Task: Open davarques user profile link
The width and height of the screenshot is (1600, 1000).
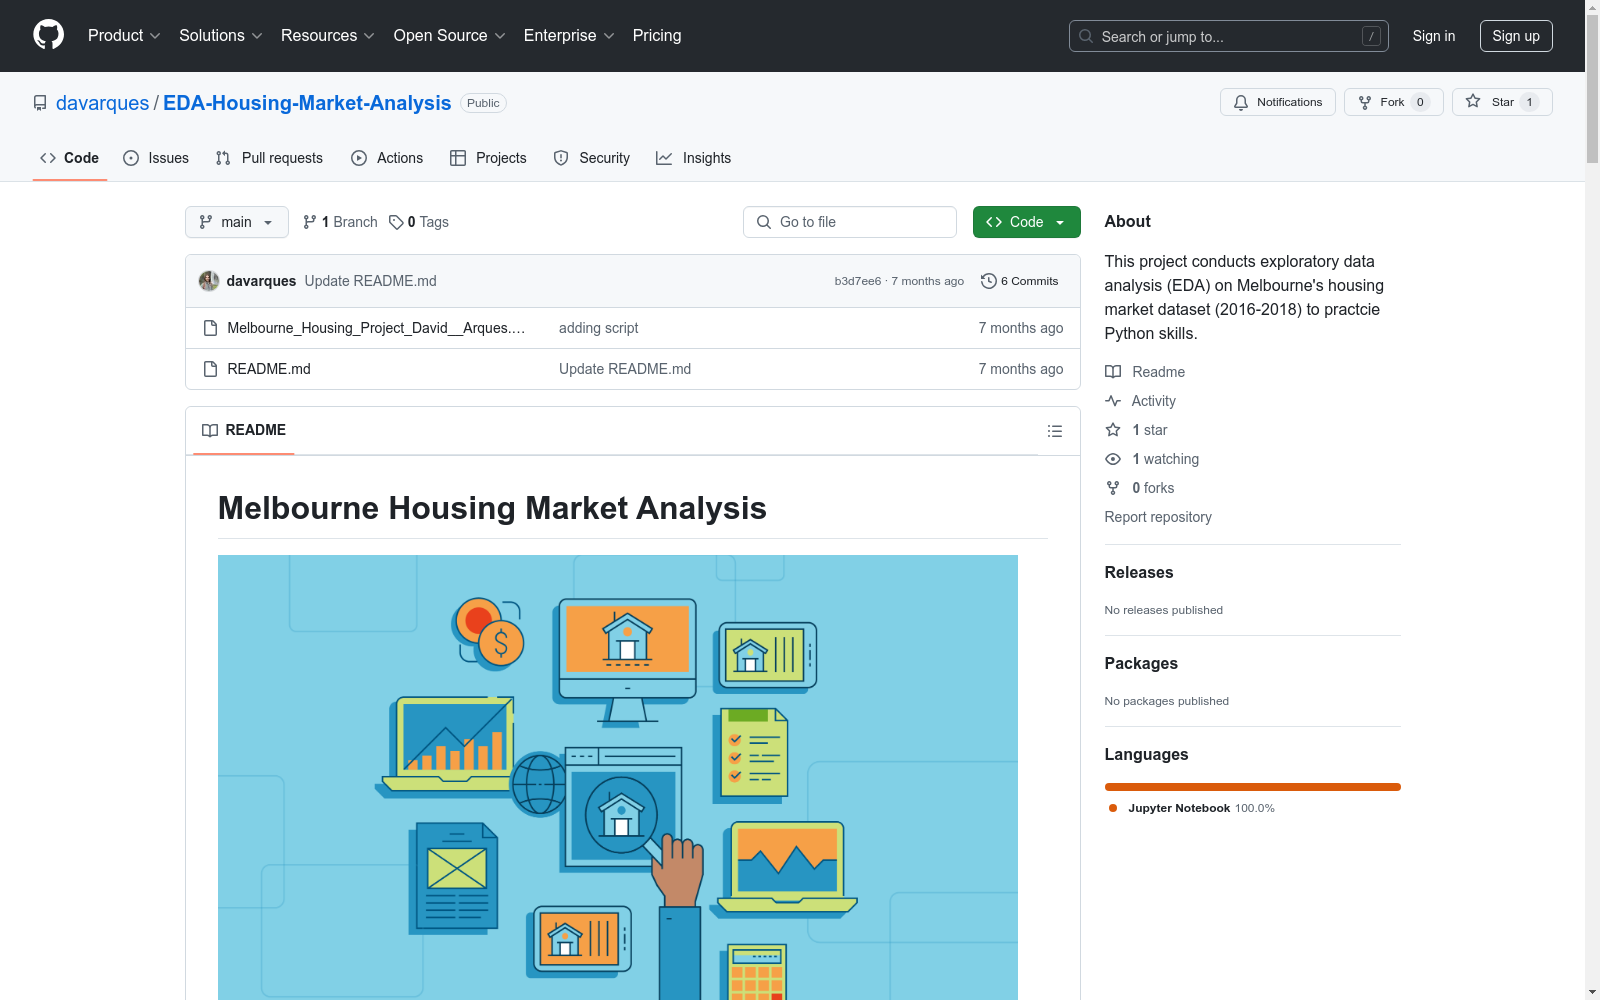Action: 102,103
